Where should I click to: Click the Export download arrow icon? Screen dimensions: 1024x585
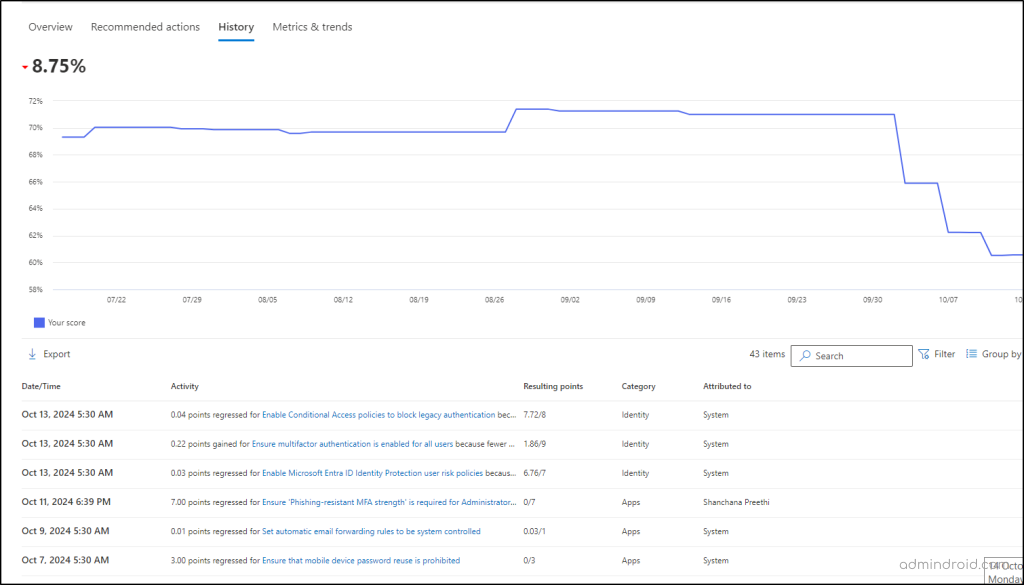click(32, 354)
